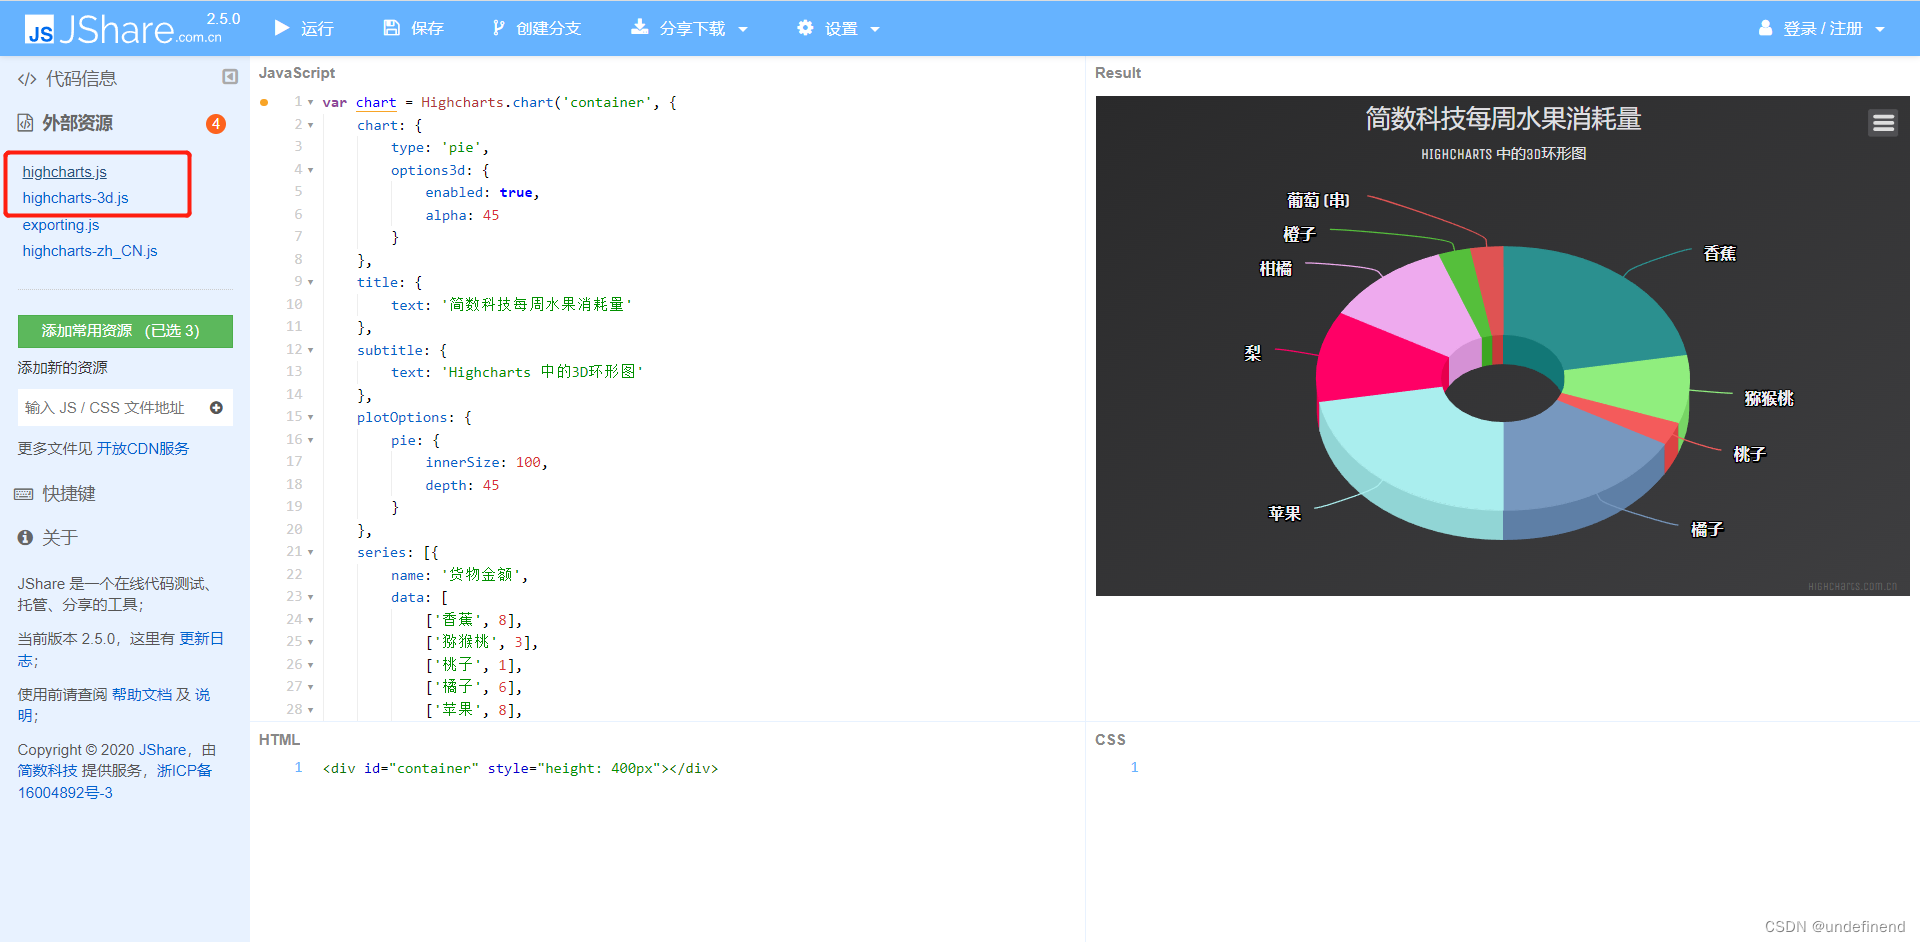Click the Result panel label
This screenshot has width=1920, height=942.
point(1118,73)
